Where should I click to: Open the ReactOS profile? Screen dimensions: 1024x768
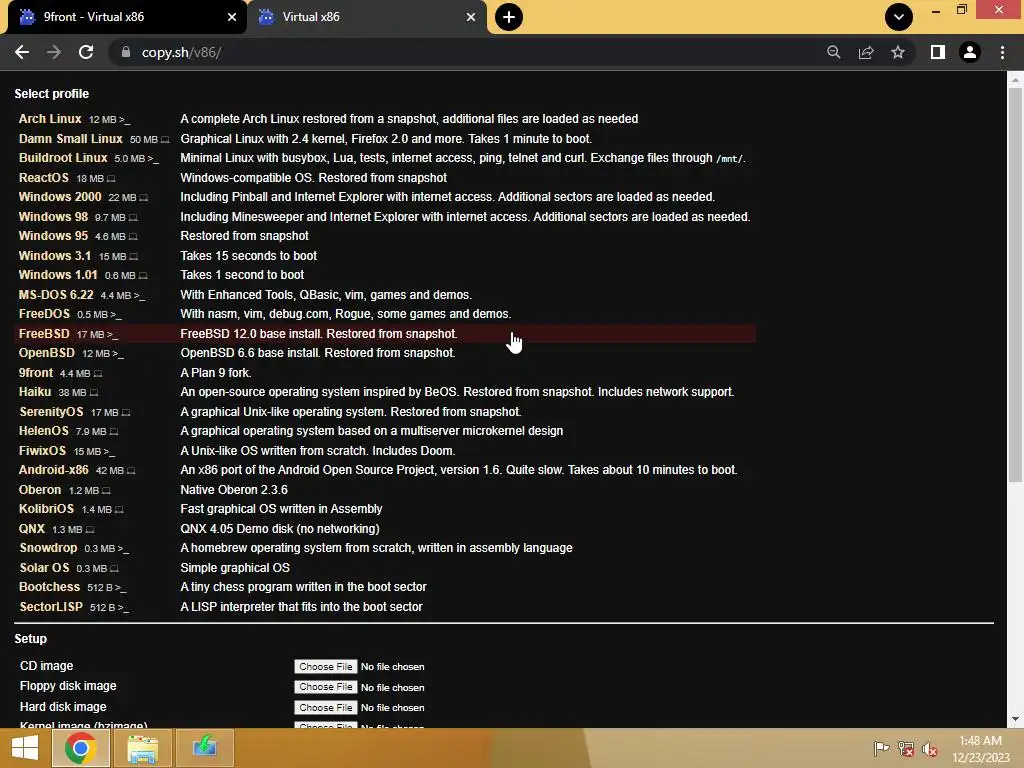click(x=44, y=178)
